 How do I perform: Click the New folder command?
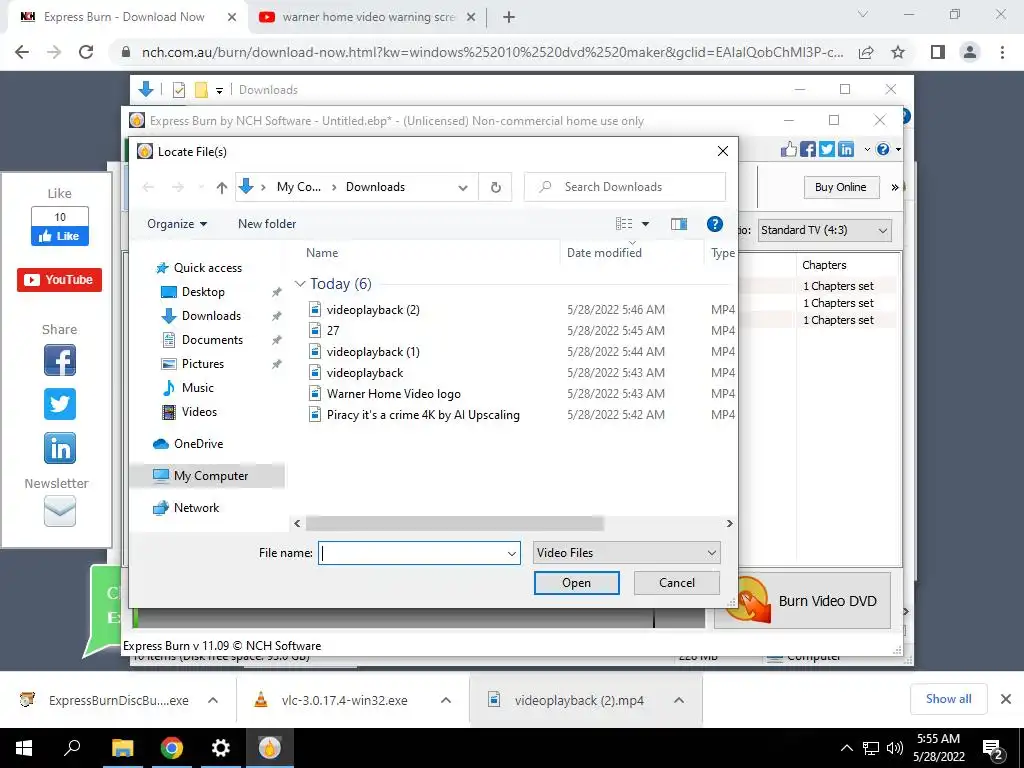point(266,224)
